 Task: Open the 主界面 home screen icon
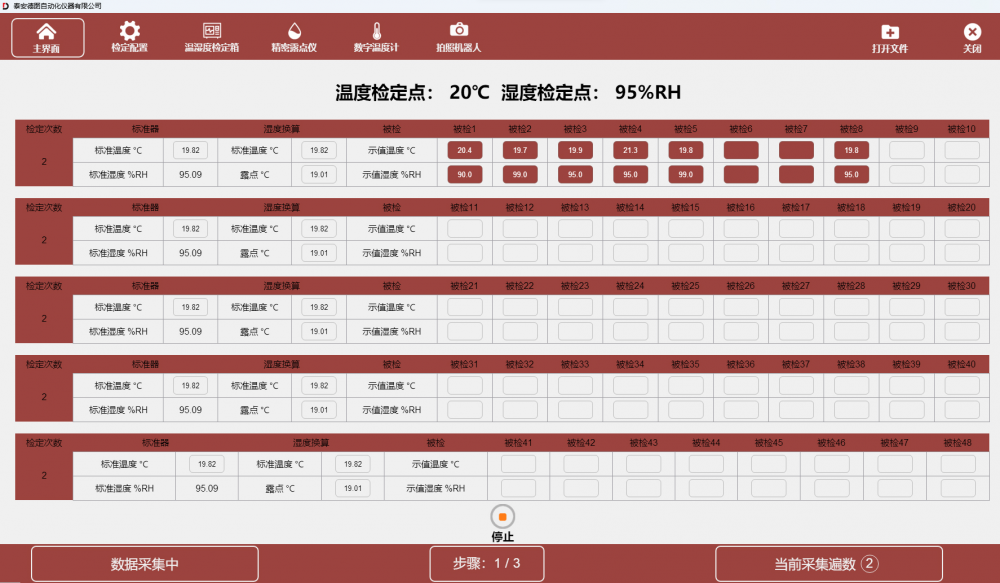(x=46, y=36)
